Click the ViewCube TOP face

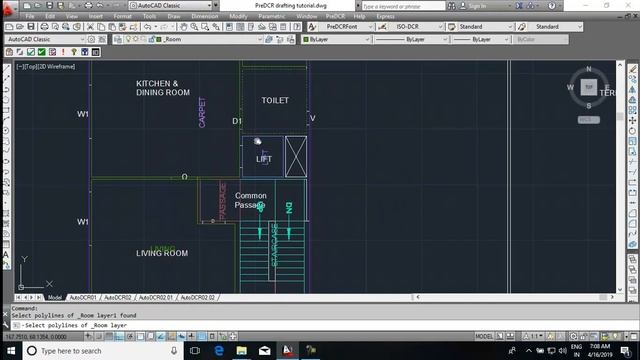(589, 87)
